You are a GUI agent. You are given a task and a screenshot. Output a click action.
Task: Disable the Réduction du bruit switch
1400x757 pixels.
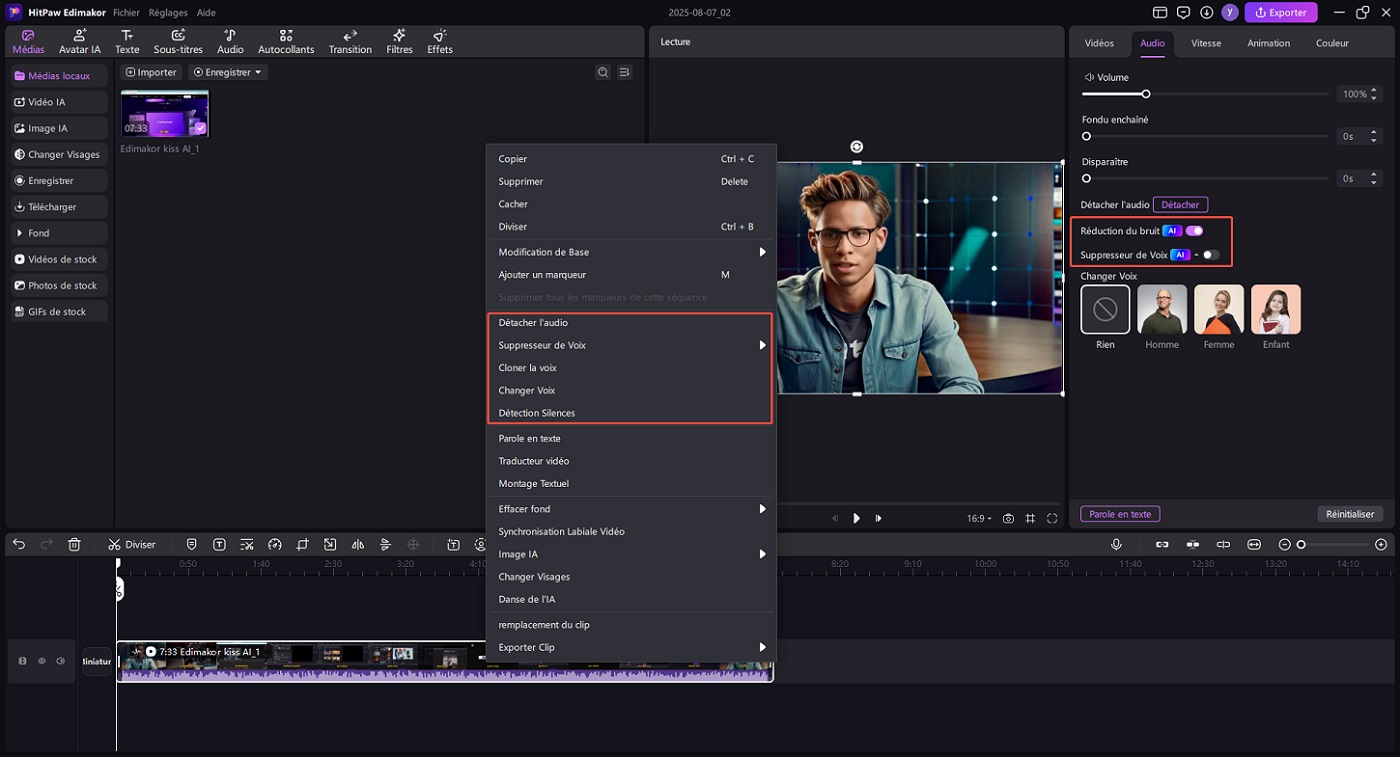[x=1194, y=231]
